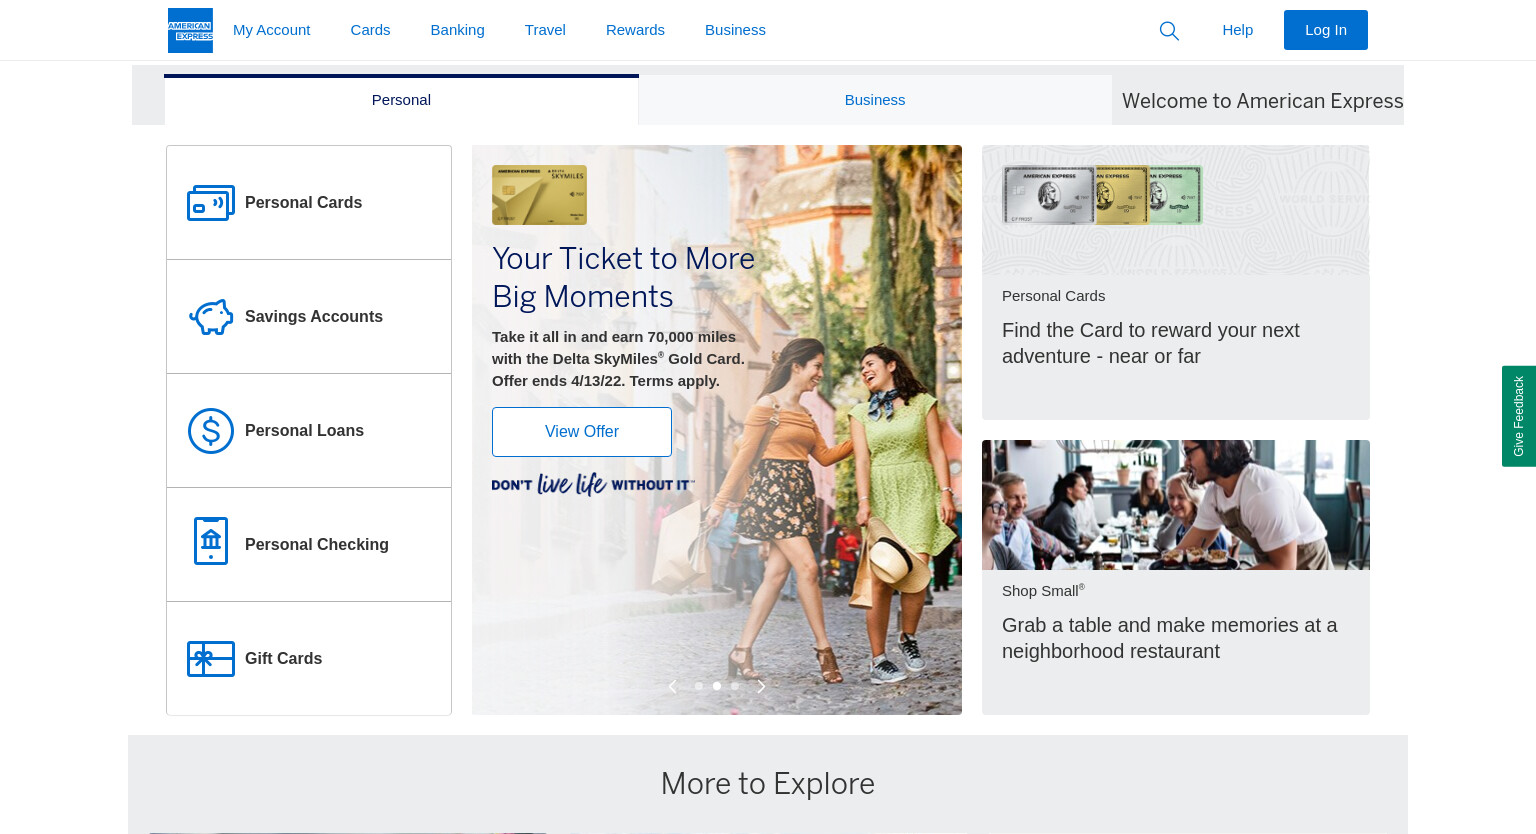Open Gift Cards sidebar link
This screenshot has width=1536, height=834.
tap(309, 659)
